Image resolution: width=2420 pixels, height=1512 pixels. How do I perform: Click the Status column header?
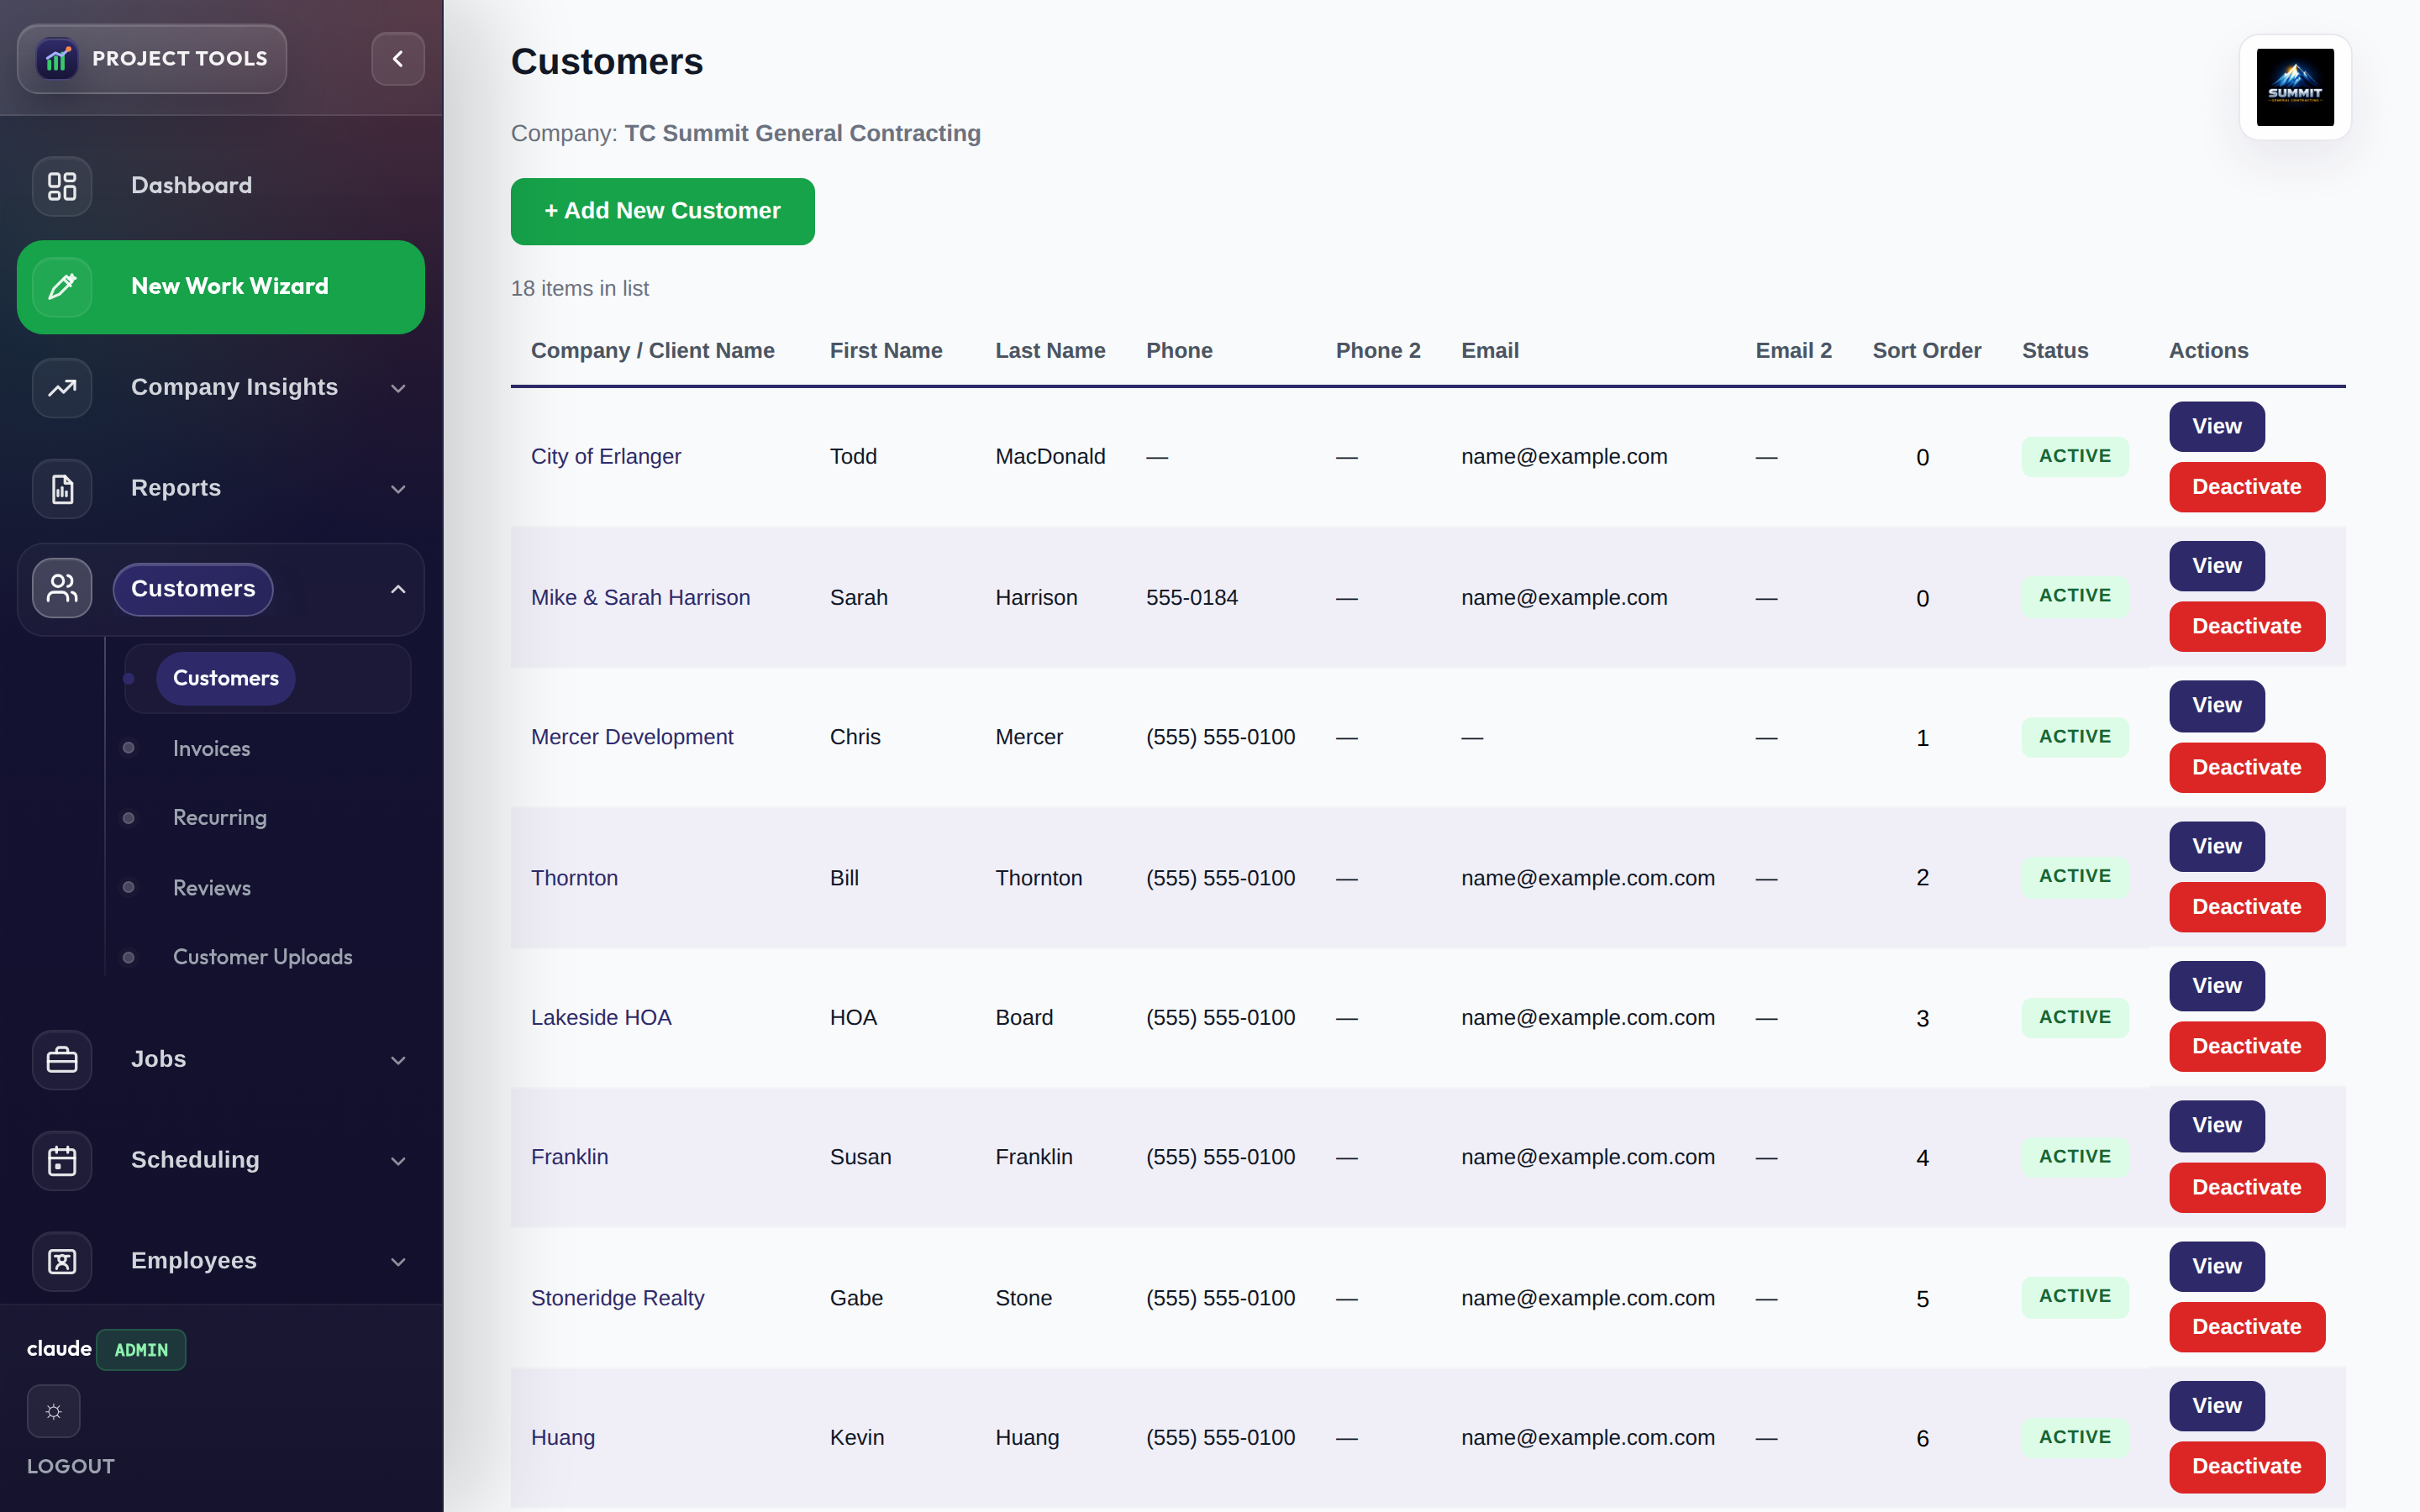tap(2055, 351)
